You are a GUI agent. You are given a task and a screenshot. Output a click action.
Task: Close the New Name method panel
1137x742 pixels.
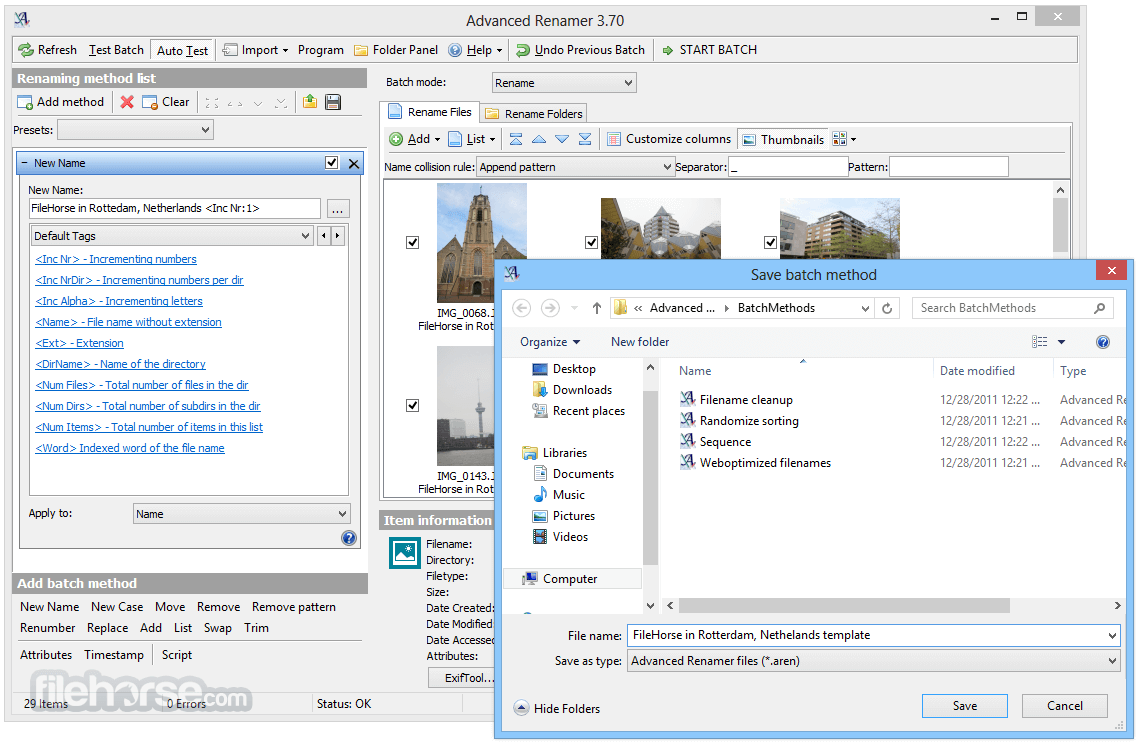[354, 163]
